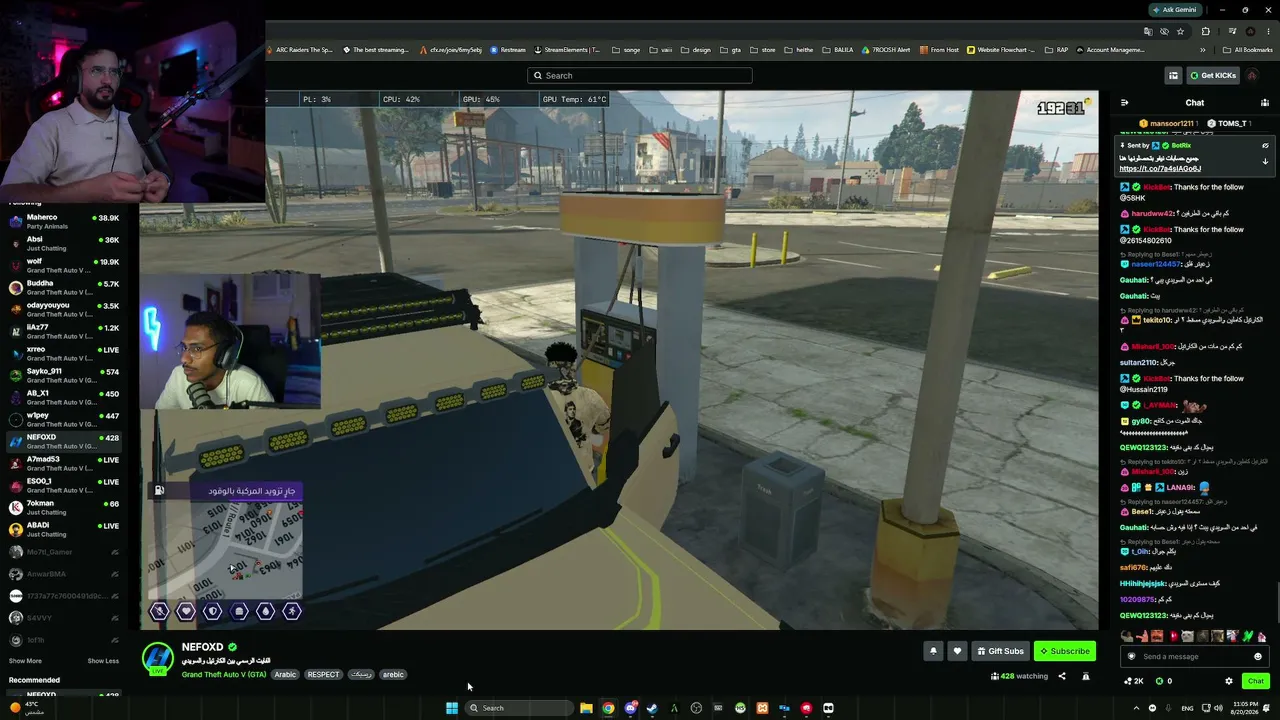Viewport: 1280px width, 720px height.
Task: Open the store bookmarks folder
Action: point(763,50)
